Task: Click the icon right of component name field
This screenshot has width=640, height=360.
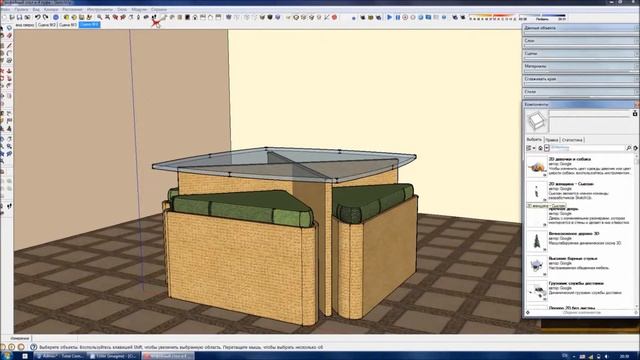Action: point(635,113)
